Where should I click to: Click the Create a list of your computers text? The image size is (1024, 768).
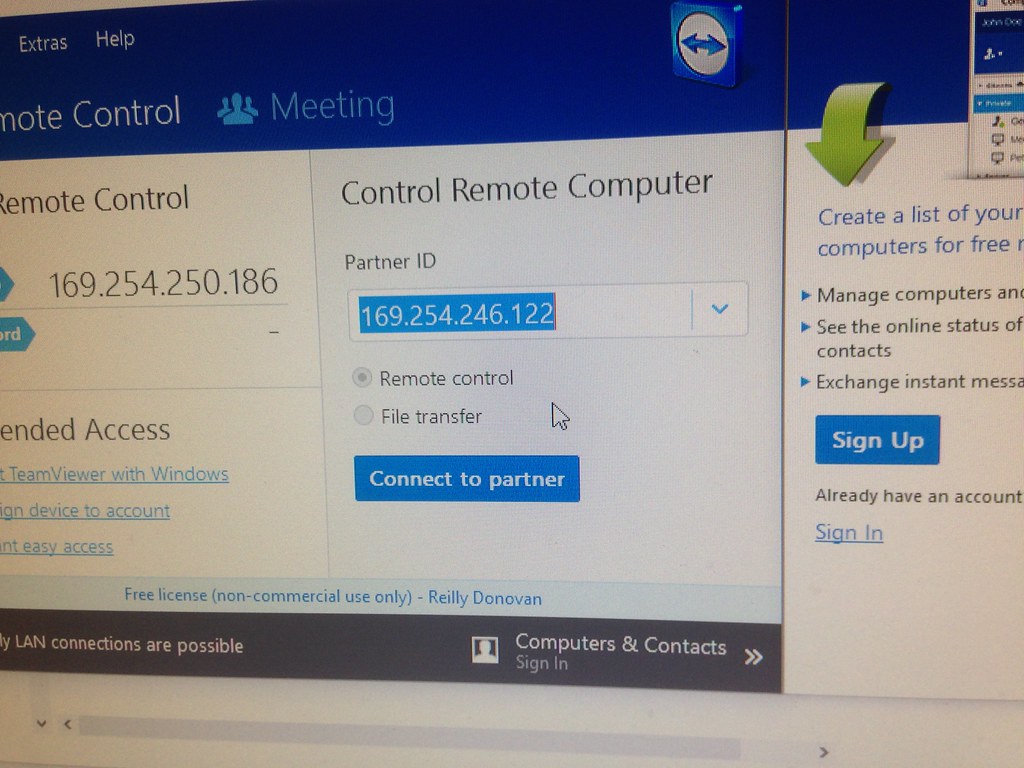pos(920,230)
